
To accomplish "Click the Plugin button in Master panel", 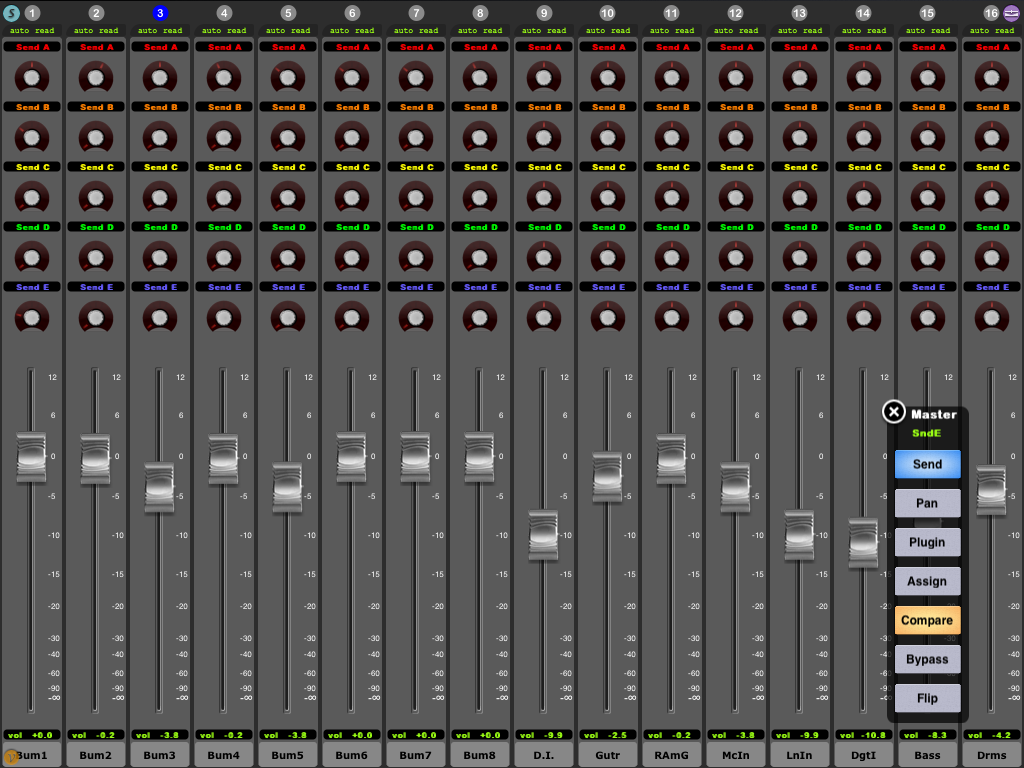I will 927,542.
